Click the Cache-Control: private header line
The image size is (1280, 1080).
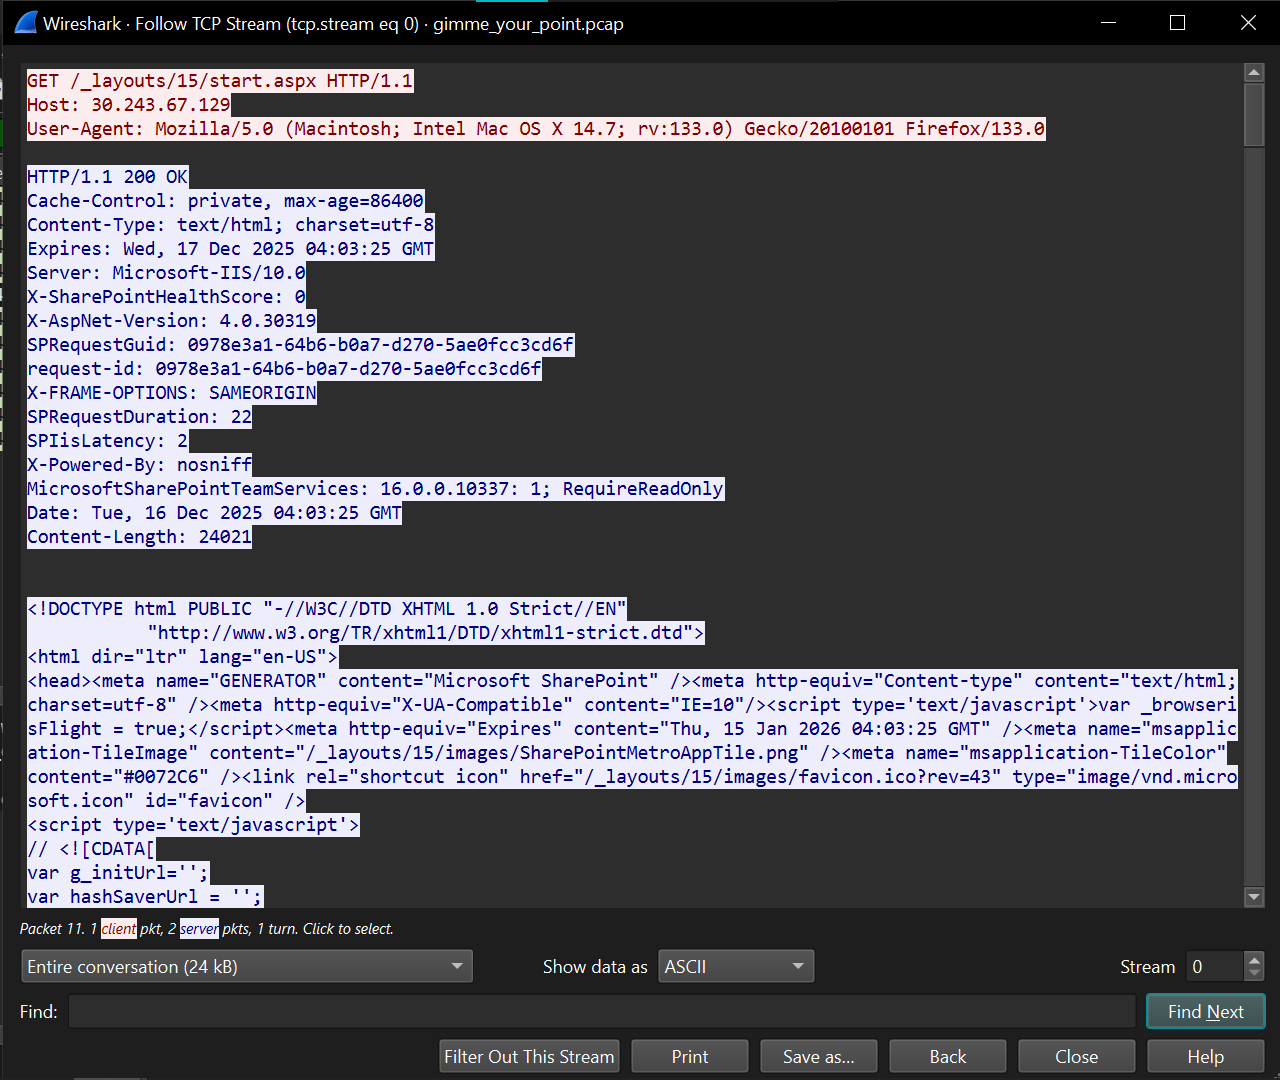(225, 201)
